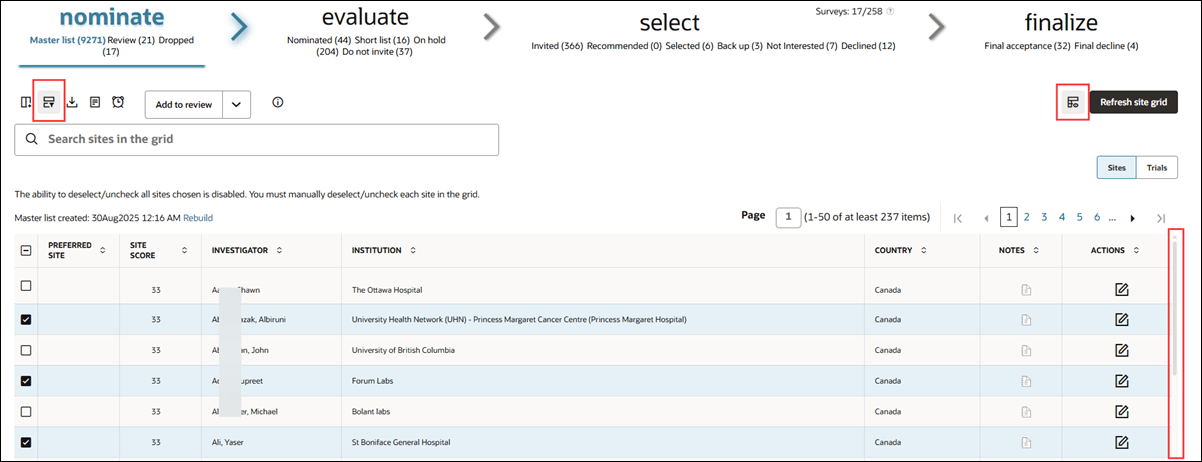Screen dimensions: 1202x462
Task: Click the alarm clock reminder icon
Action: point(118,102)
